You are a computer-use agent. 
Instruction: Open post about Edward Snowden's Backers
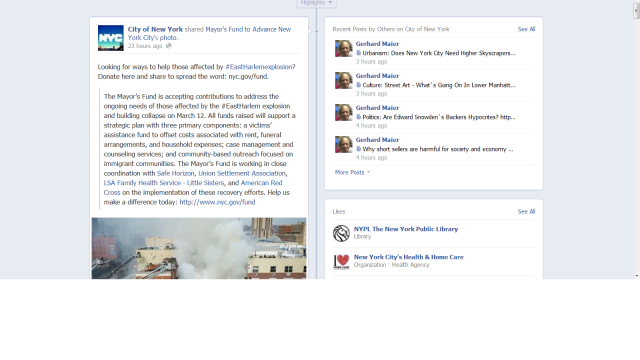[439, 117]
